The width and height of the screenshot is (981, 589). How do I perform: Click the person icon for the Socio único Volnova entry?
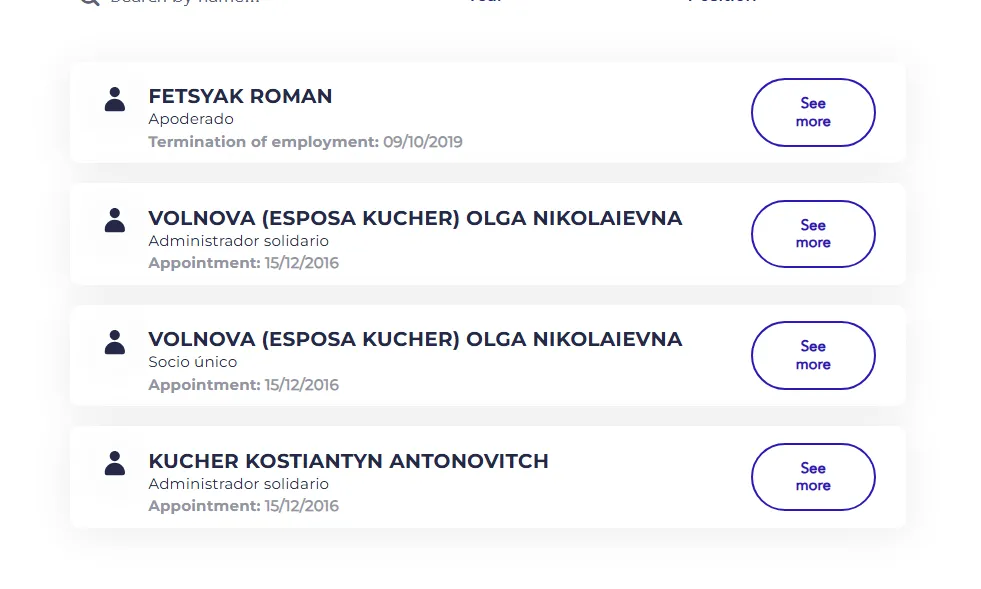click(x=115, y=342)
